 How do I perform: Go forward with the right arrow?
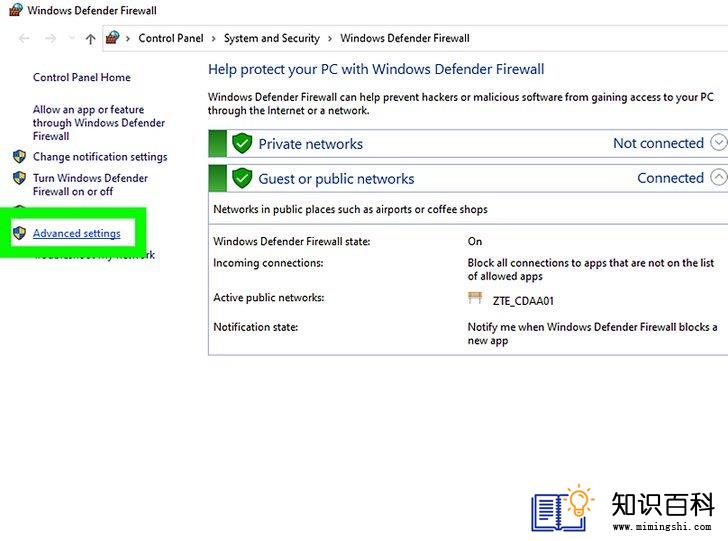(50, 39)
